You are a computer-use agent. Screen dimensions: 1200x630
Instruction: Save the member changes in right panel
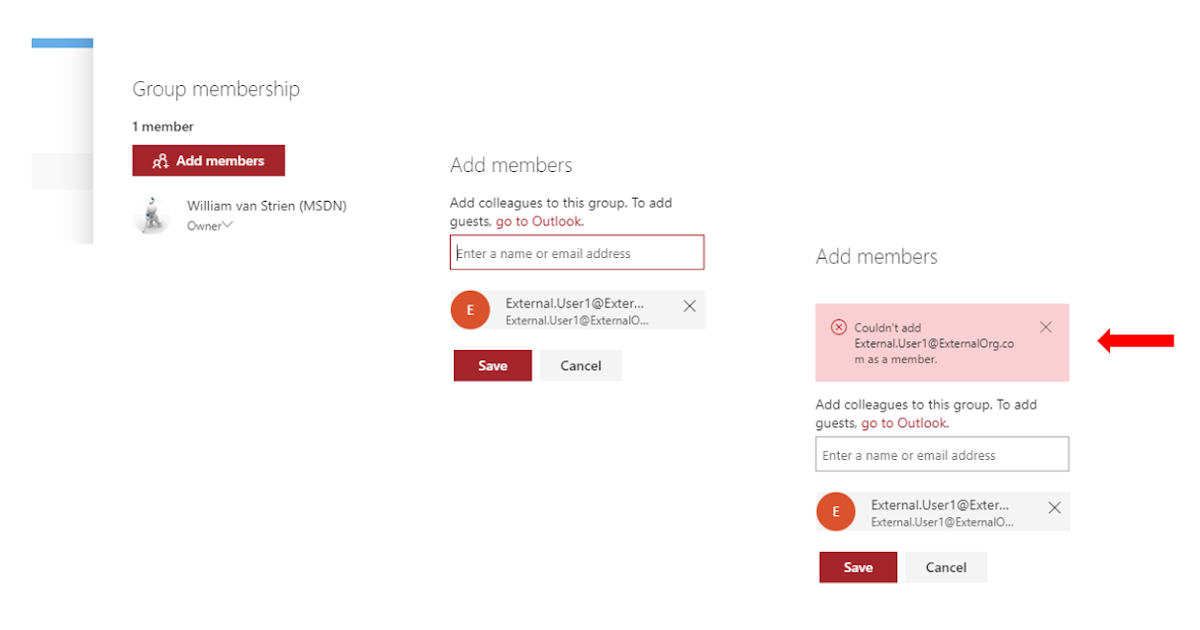(x=858, y=567)
